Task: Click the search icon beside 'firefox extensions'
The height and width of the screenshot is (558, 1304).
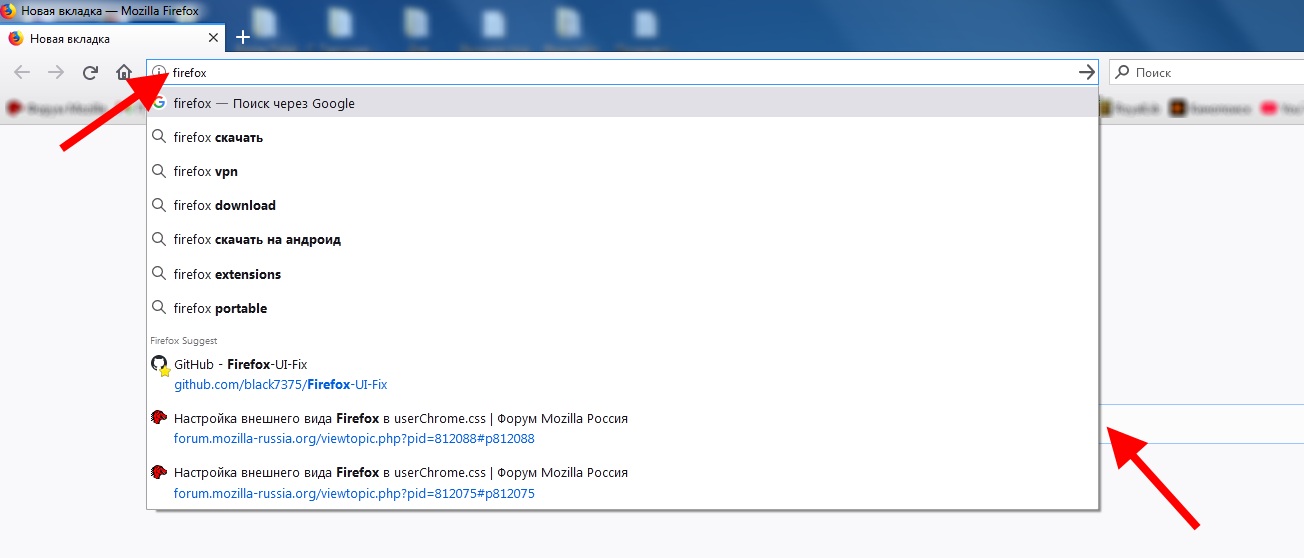Action: (x=158, y=273)
